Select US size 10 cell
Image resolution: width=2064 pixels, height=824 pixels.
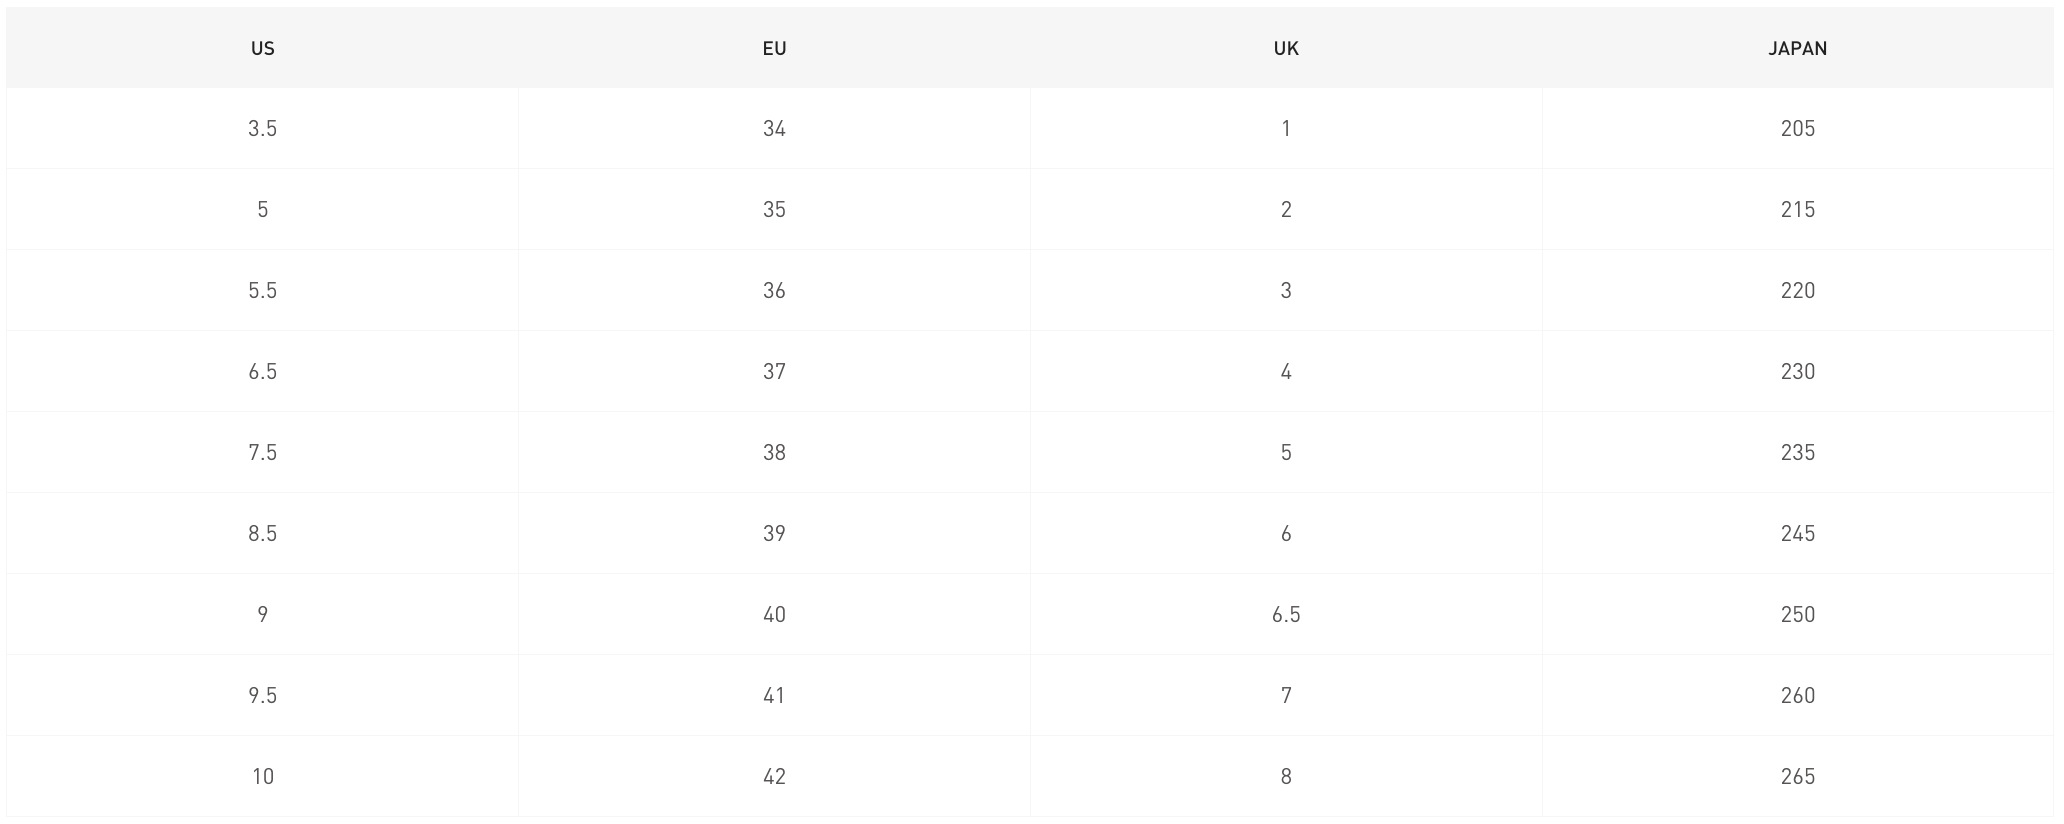pyautogui.click(x=263, y=777)
